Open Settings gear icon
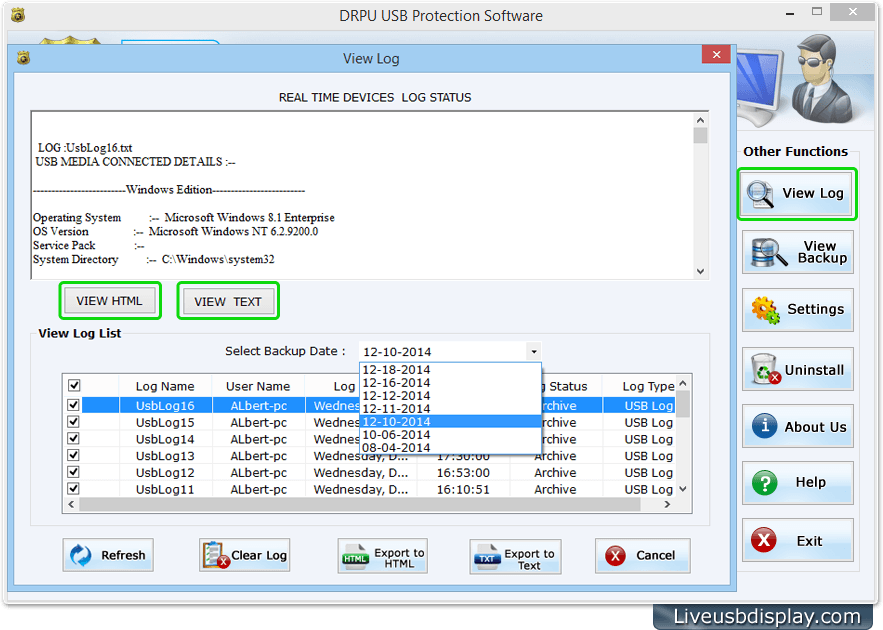883x630 pixels. tap(765, 310)
